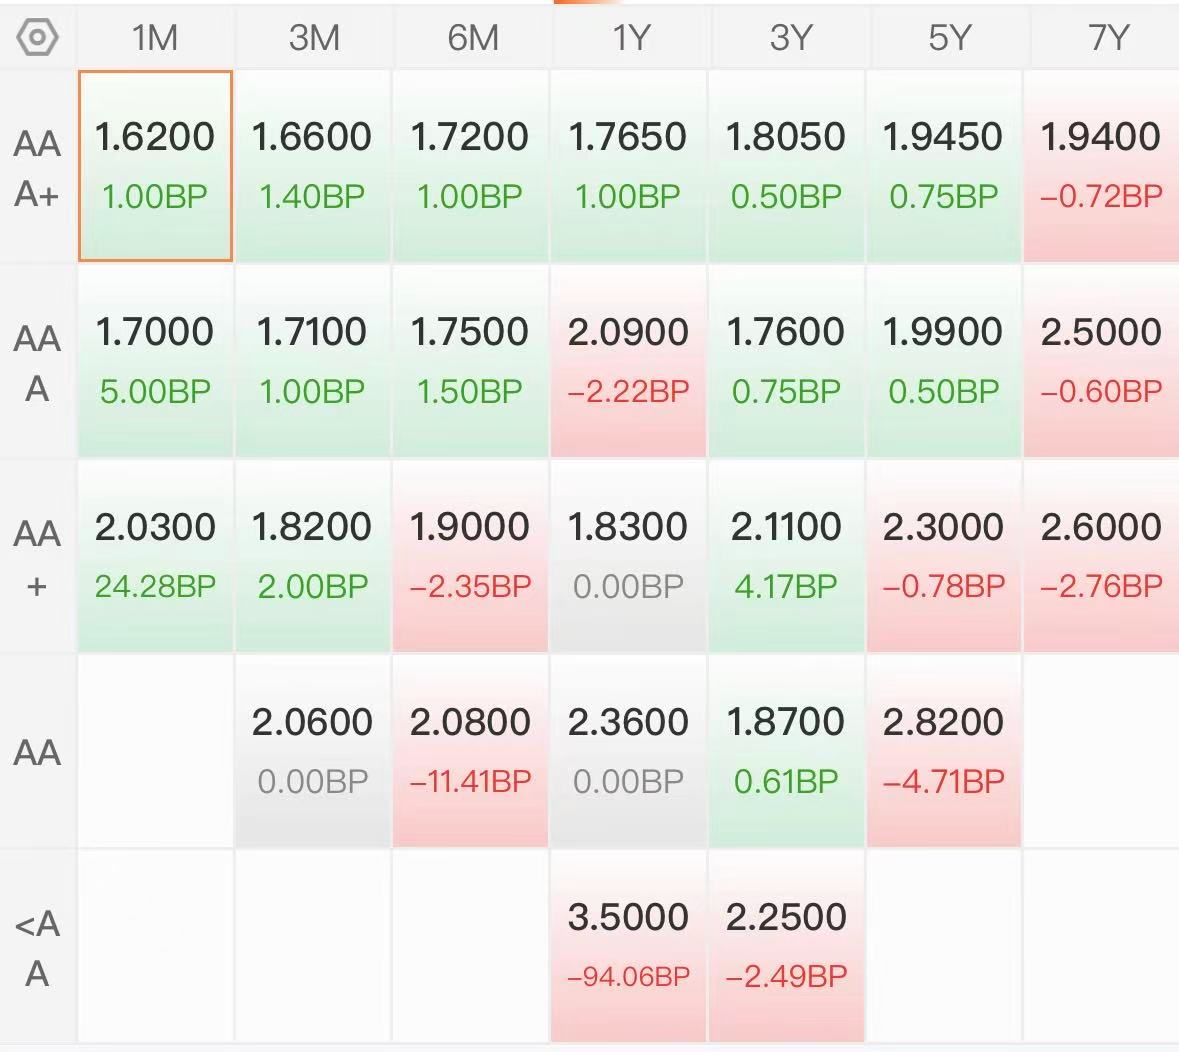Click the <AA row label

[x=37, y=947]
